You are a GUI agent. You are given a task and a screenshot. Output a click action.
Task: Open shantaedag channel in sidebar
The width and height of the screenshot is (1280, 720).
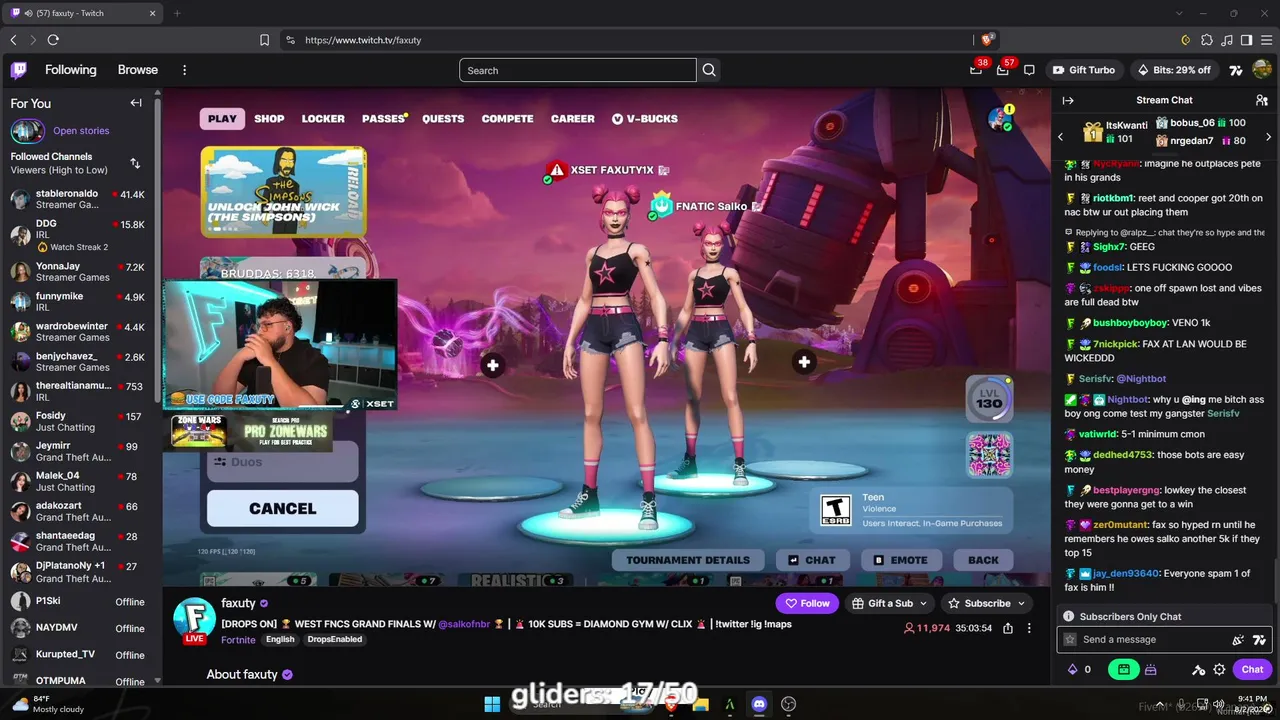(77, 541)
